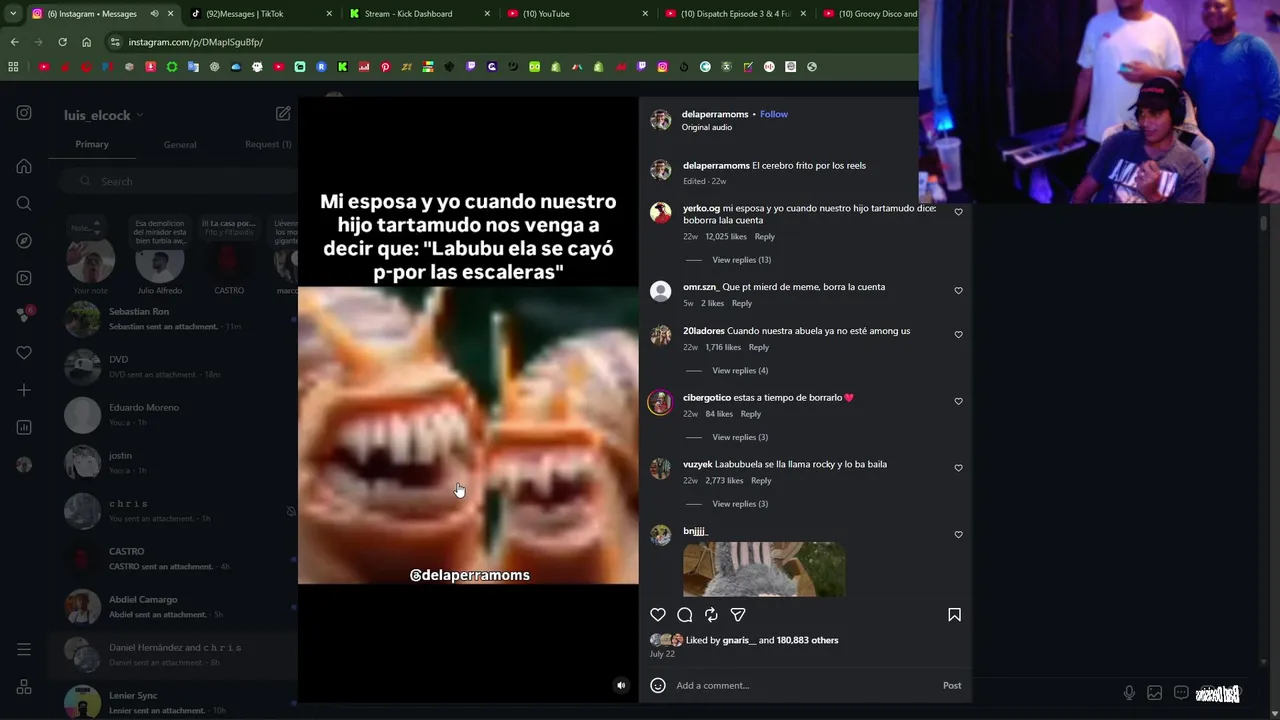Reply to yerko.og's comment
The image size is (1280, 720).
[x=765, y=237]
